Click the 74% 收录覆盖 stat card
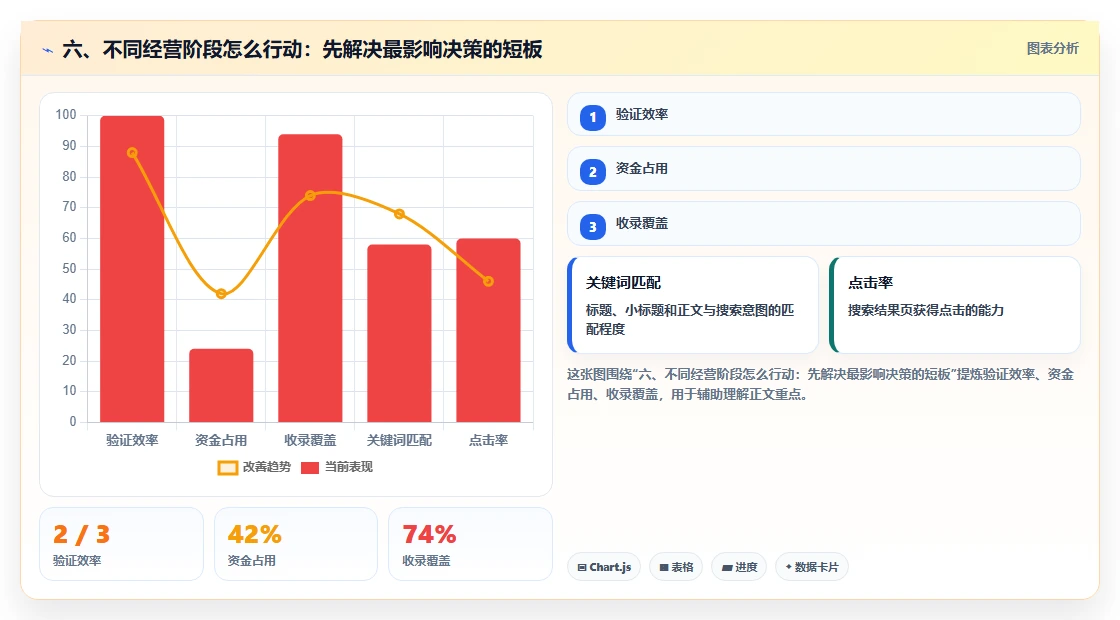 [471, 544]
